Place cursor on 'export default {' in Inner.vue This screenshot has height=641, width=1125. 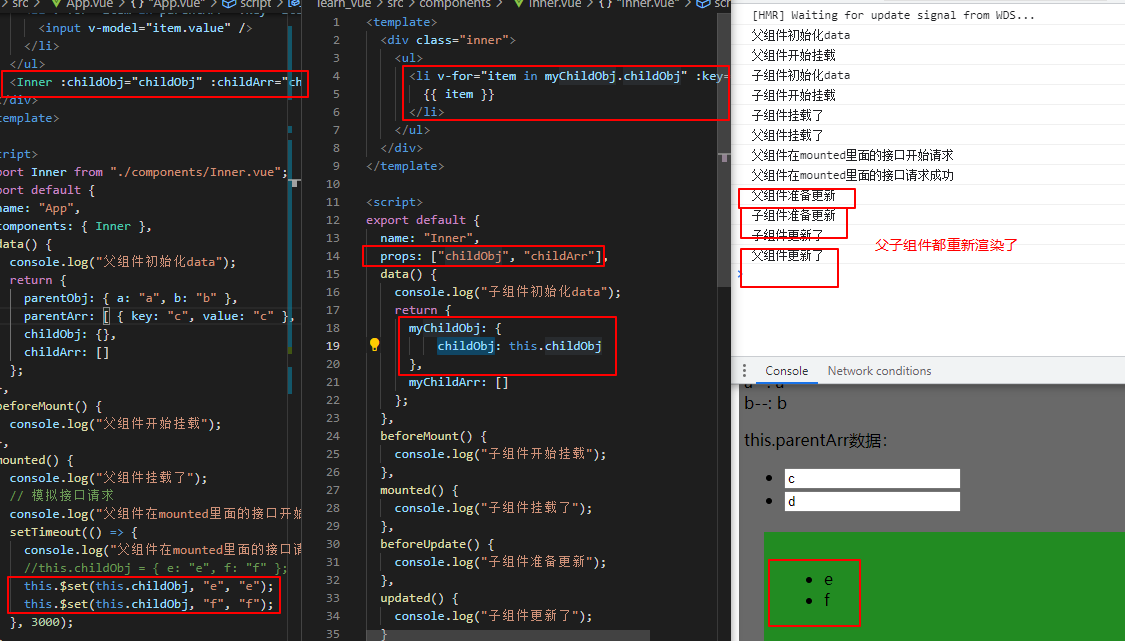423,220
